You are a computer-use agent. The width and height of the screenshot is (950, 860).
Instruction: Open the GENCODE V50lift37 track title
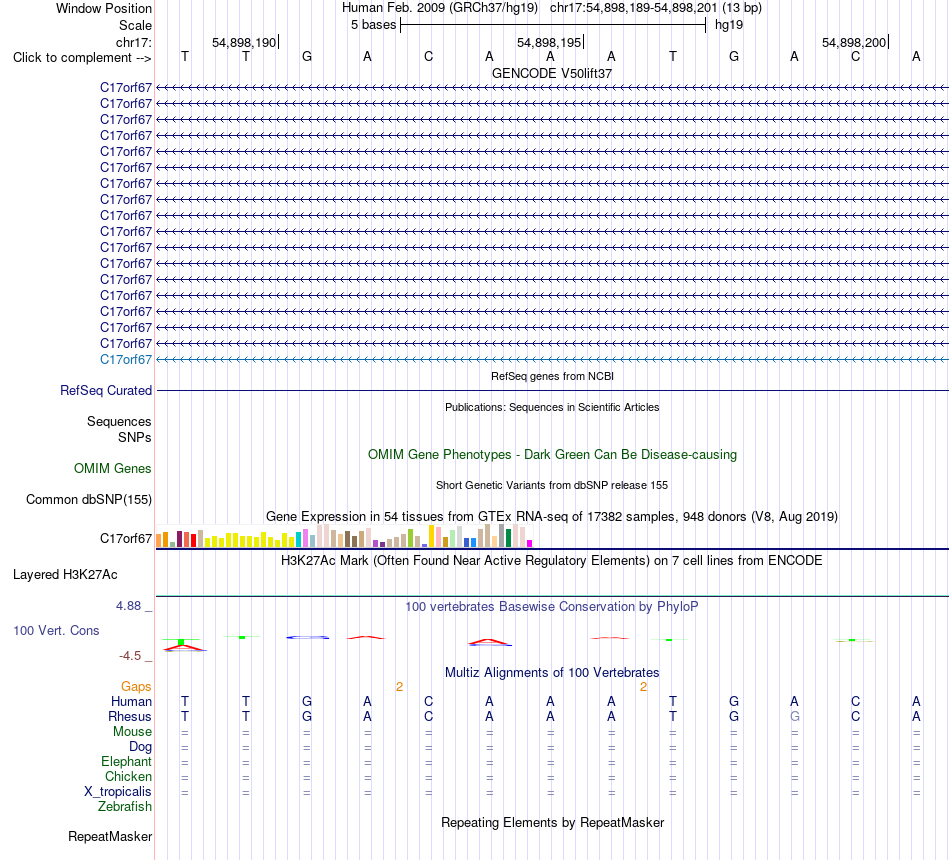pos(552,73)
